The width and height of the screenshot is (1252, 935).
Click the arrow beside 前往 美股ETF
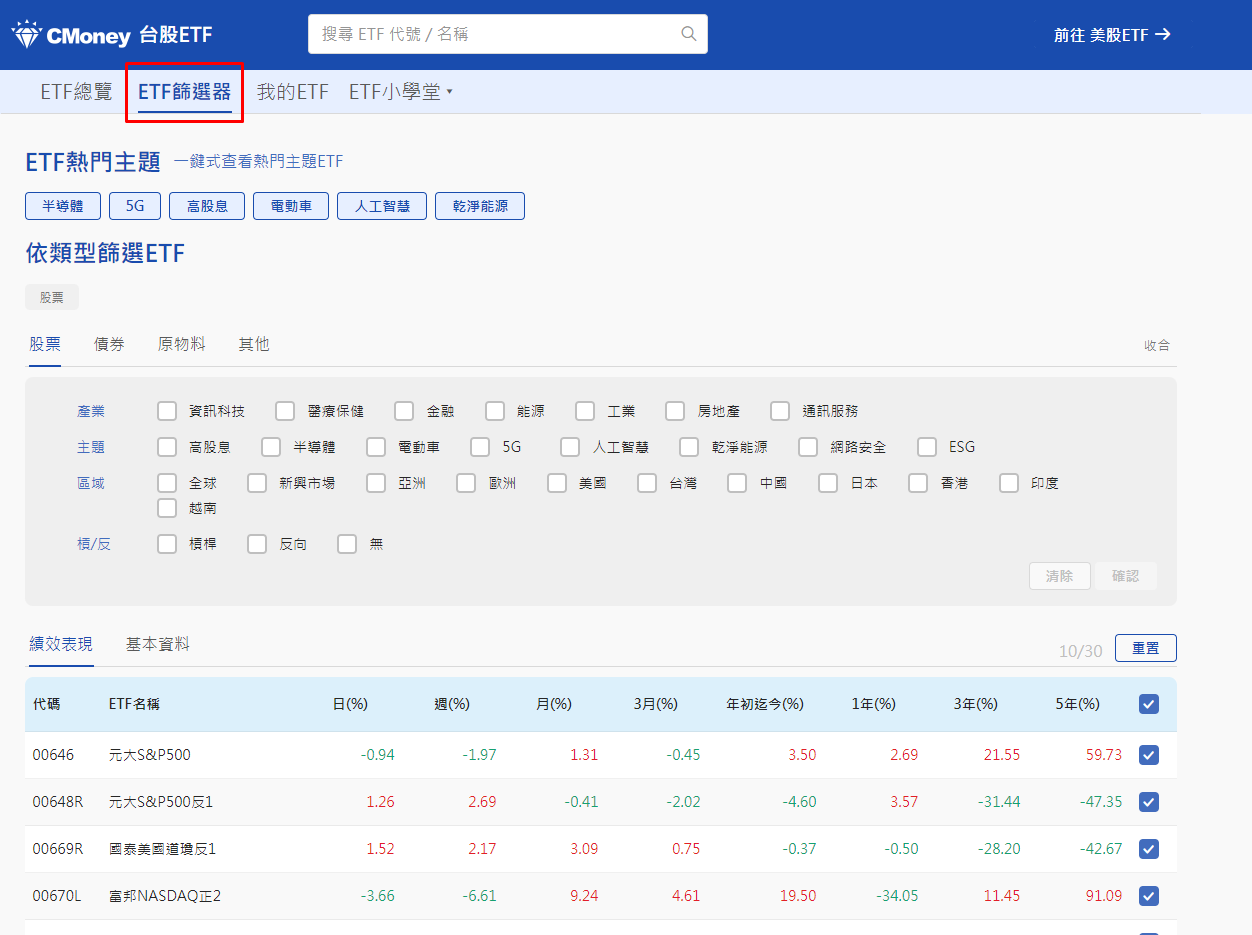pos(1163,32)
